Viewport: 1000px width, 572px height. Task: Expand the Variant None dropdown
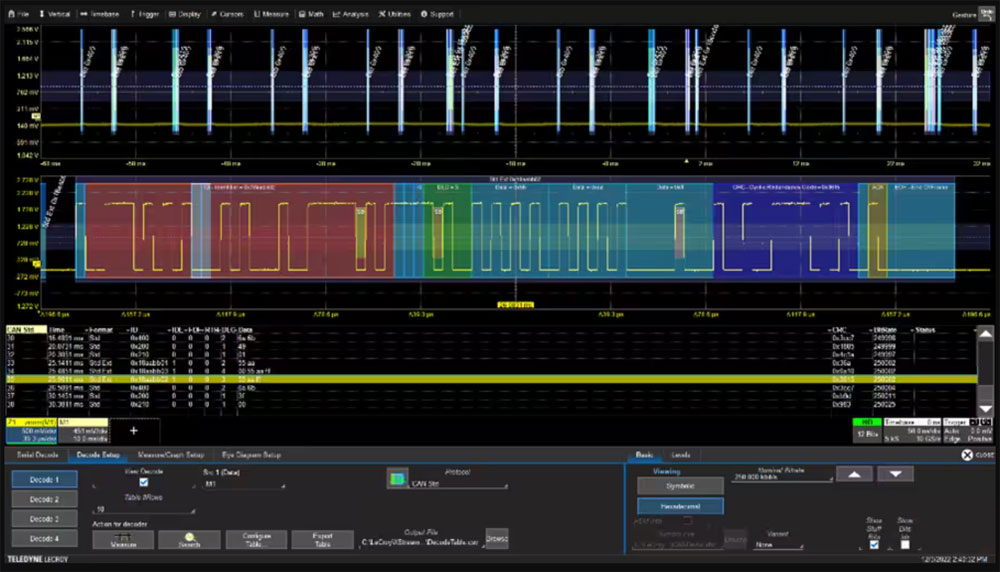click(x=778, y=545)
